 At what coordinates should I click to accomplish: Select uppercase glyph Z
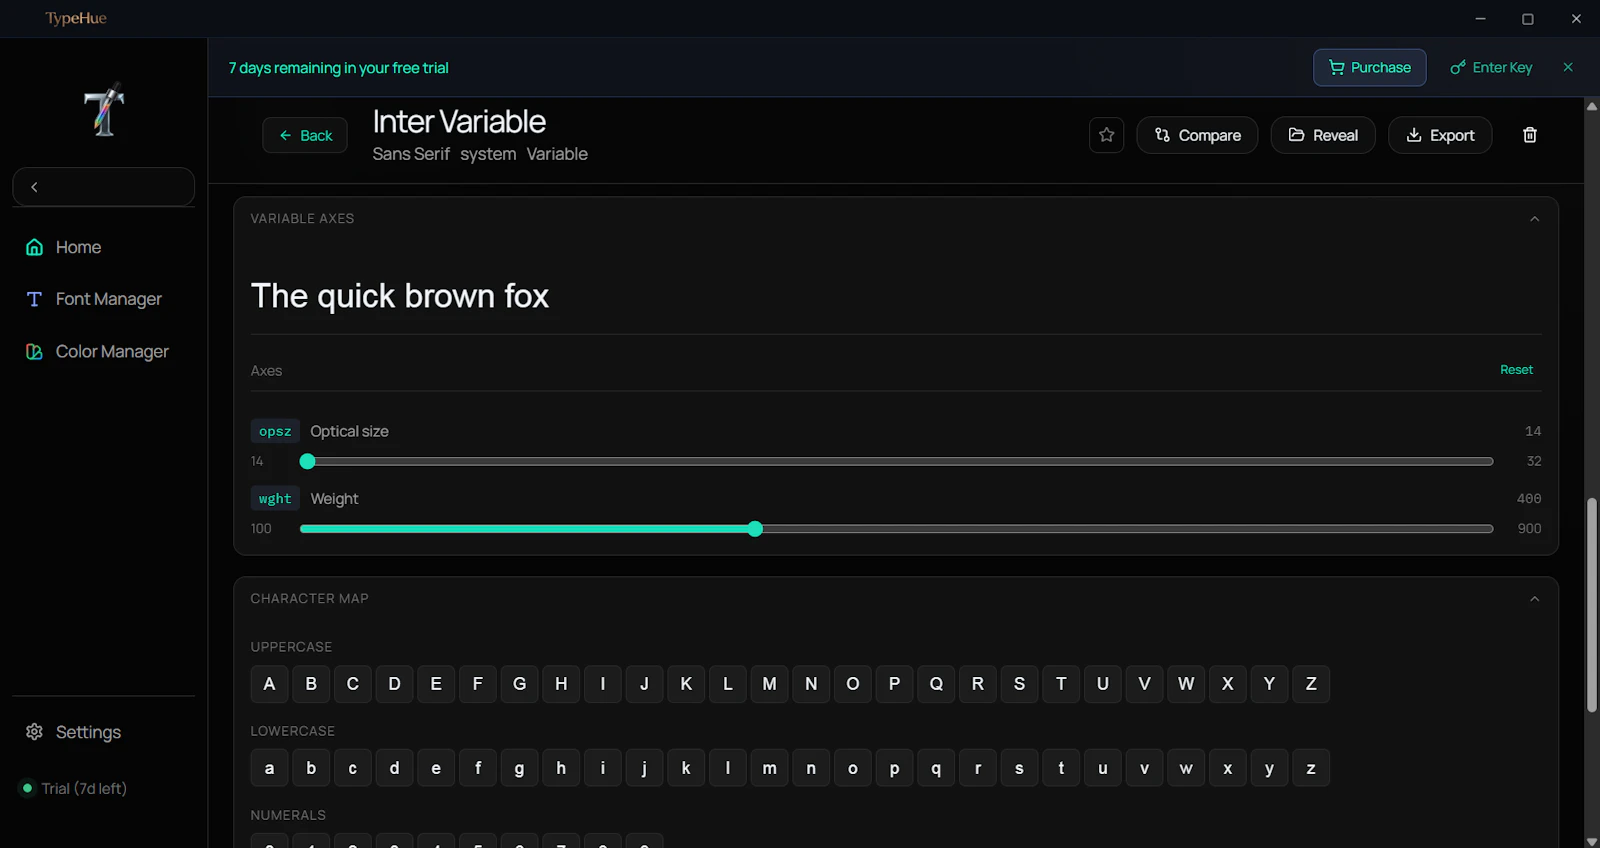click(x=1311, y=684)
